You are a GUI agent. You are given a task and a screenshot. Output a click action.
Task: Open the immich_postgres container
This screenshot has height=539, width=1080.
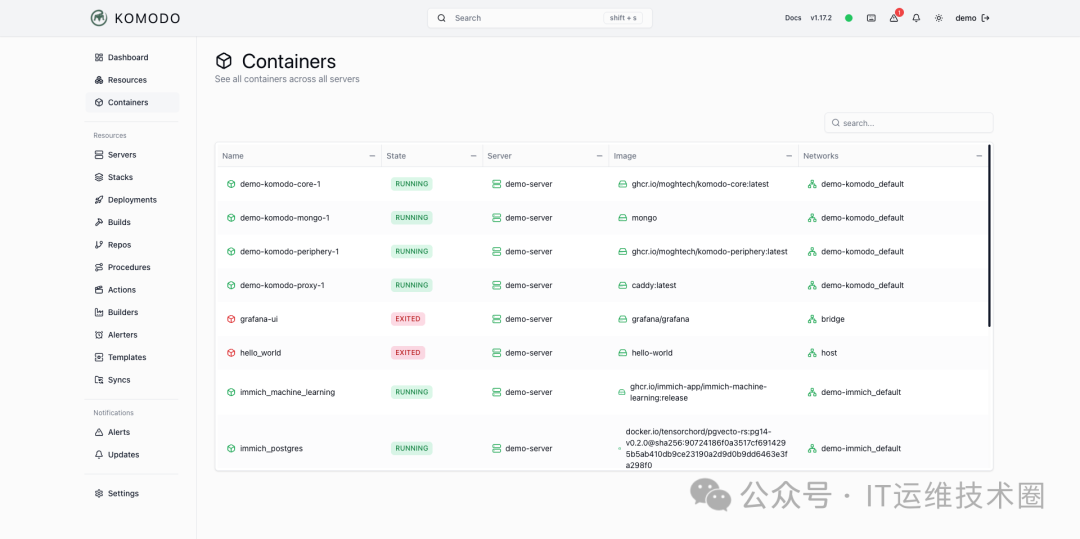click(271, 449)
